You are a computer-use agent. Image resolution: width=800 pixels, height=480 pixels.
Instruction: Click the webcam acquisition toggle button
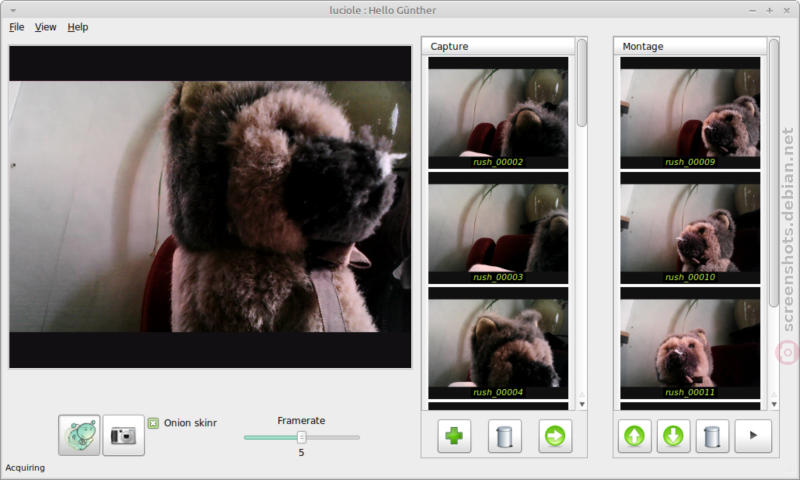(79, 435)
